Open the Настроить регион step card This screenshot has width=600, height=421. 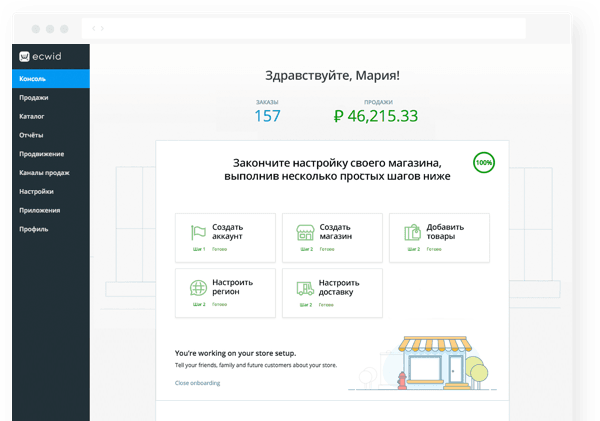(x=225, y=293)
